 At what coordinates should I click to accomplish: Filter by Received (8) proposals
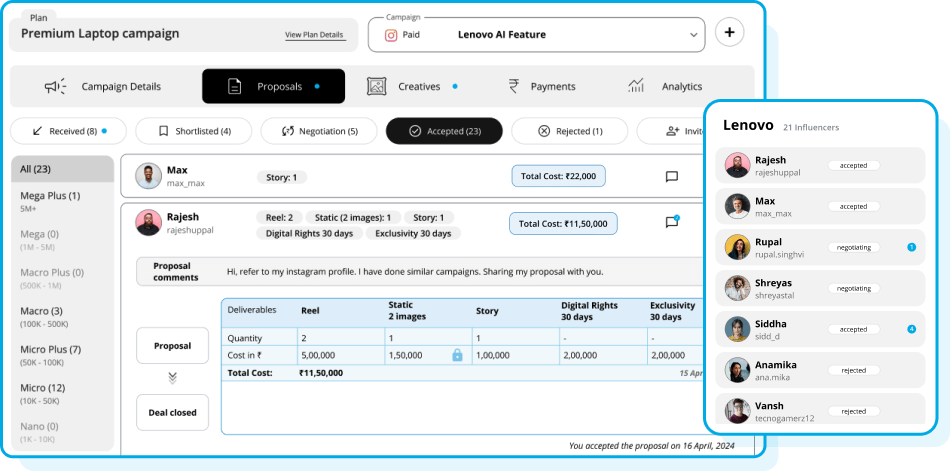click(68, 131)
